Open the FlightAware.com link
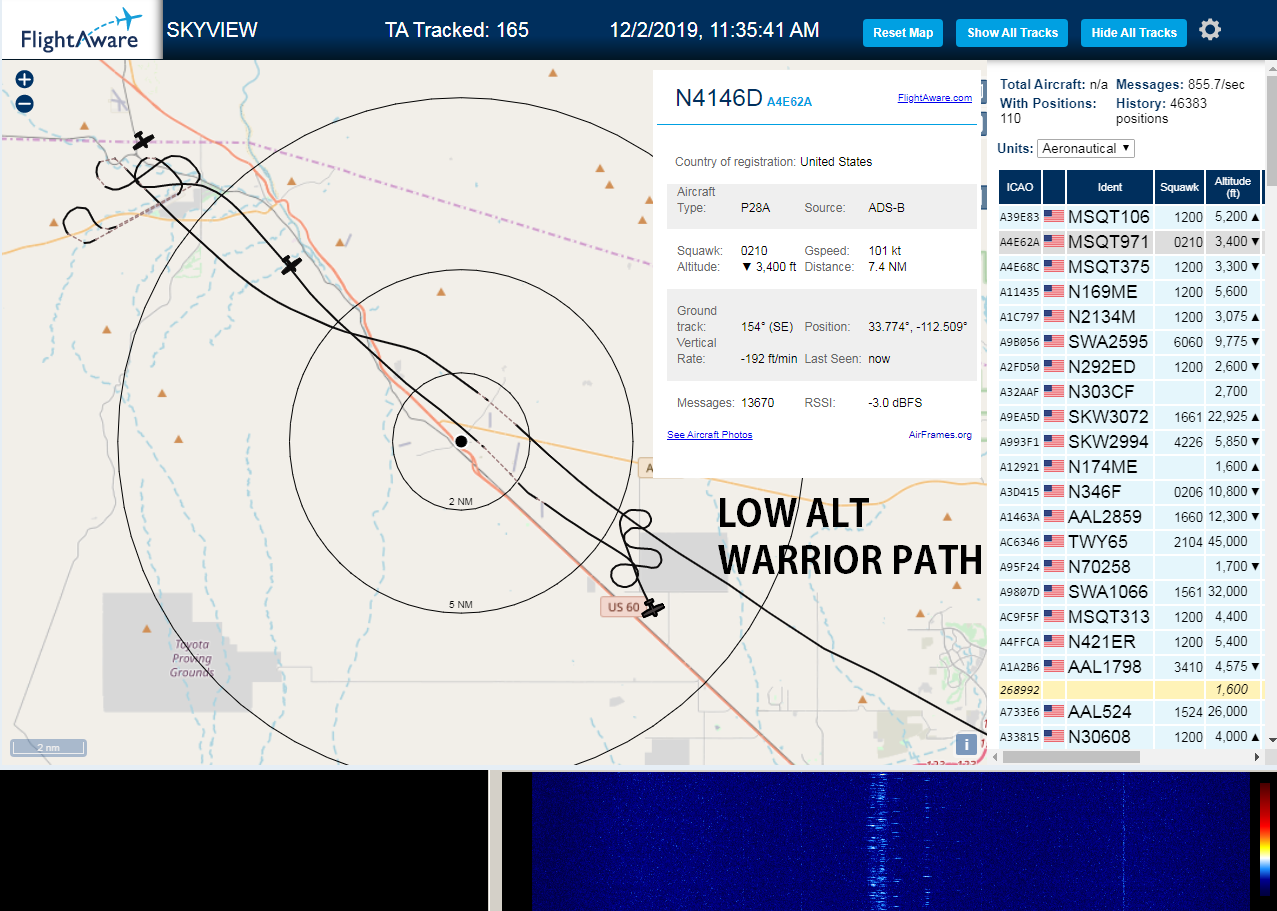1277x911 pixels. pyautogui.click(x=934, y=98)
